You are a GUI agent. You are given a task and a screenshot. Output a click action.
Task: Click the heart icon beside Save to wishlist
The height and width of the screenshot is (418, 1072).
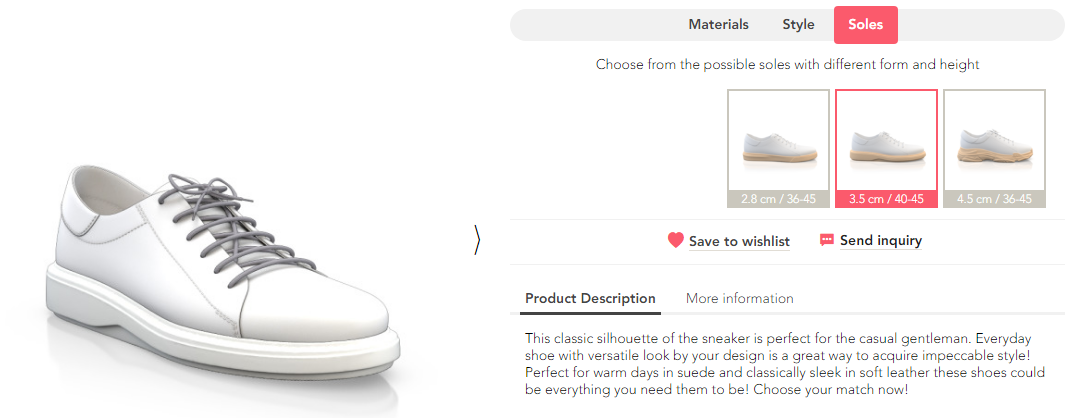tap(676, 241)
